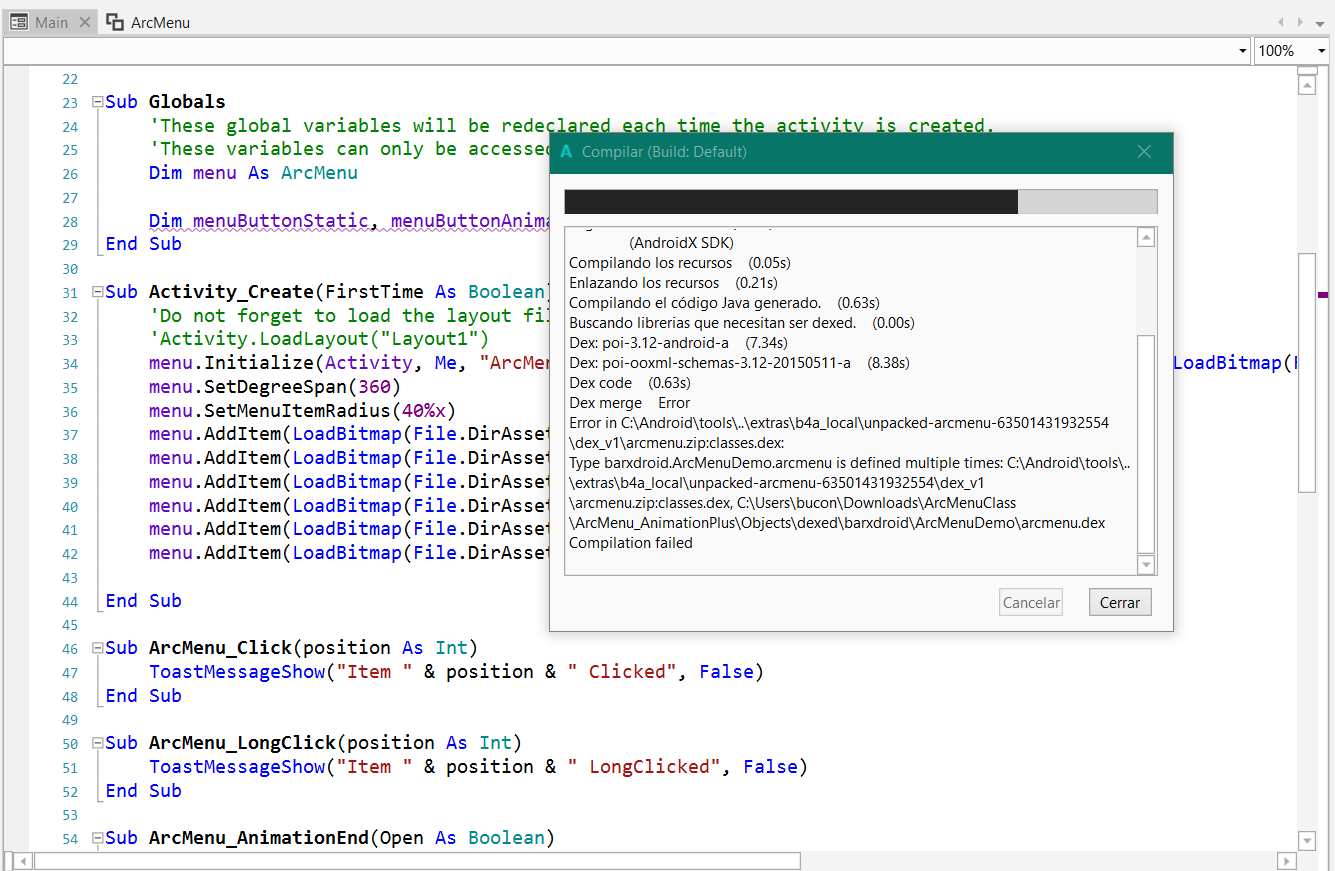Click the Cerrar button in compile dialog

tap(1120, 602)
